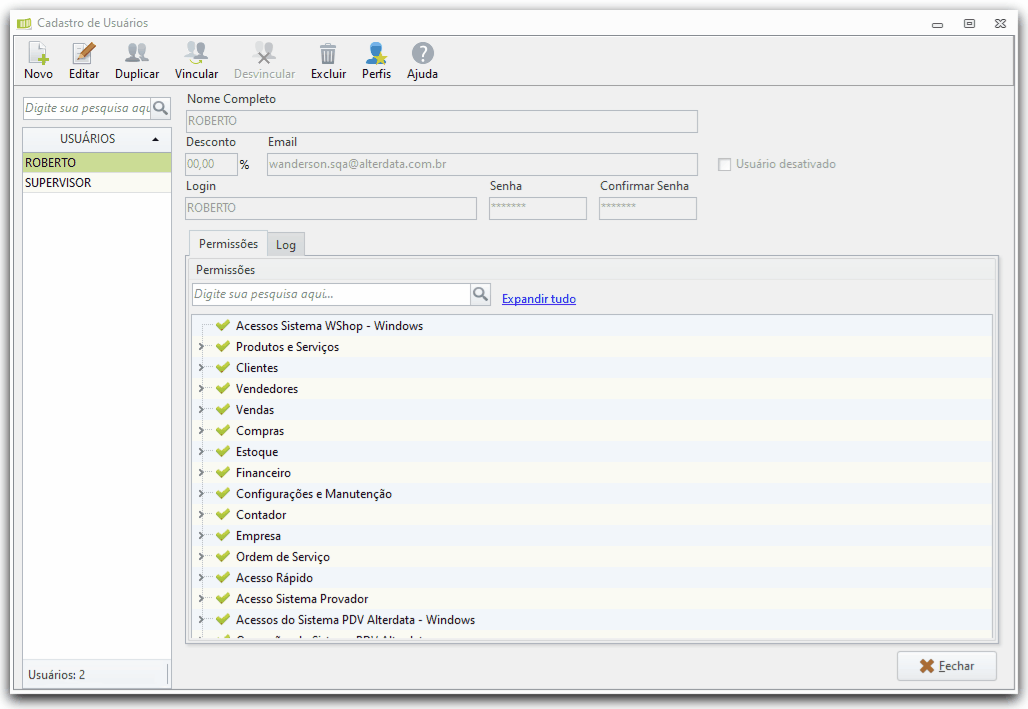This screenshot has height=709, width=1028.
Task: Toggle the Estoque permission checkmark
Action: 223,451
